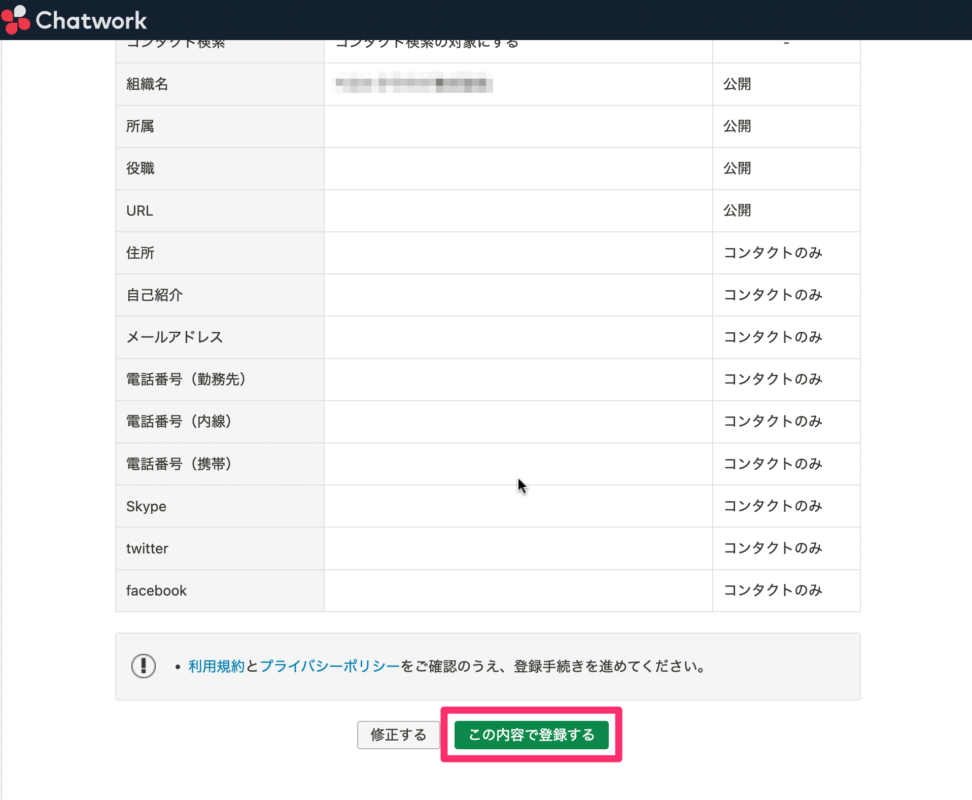Click the empty 役職 value cell

point(517,168)
